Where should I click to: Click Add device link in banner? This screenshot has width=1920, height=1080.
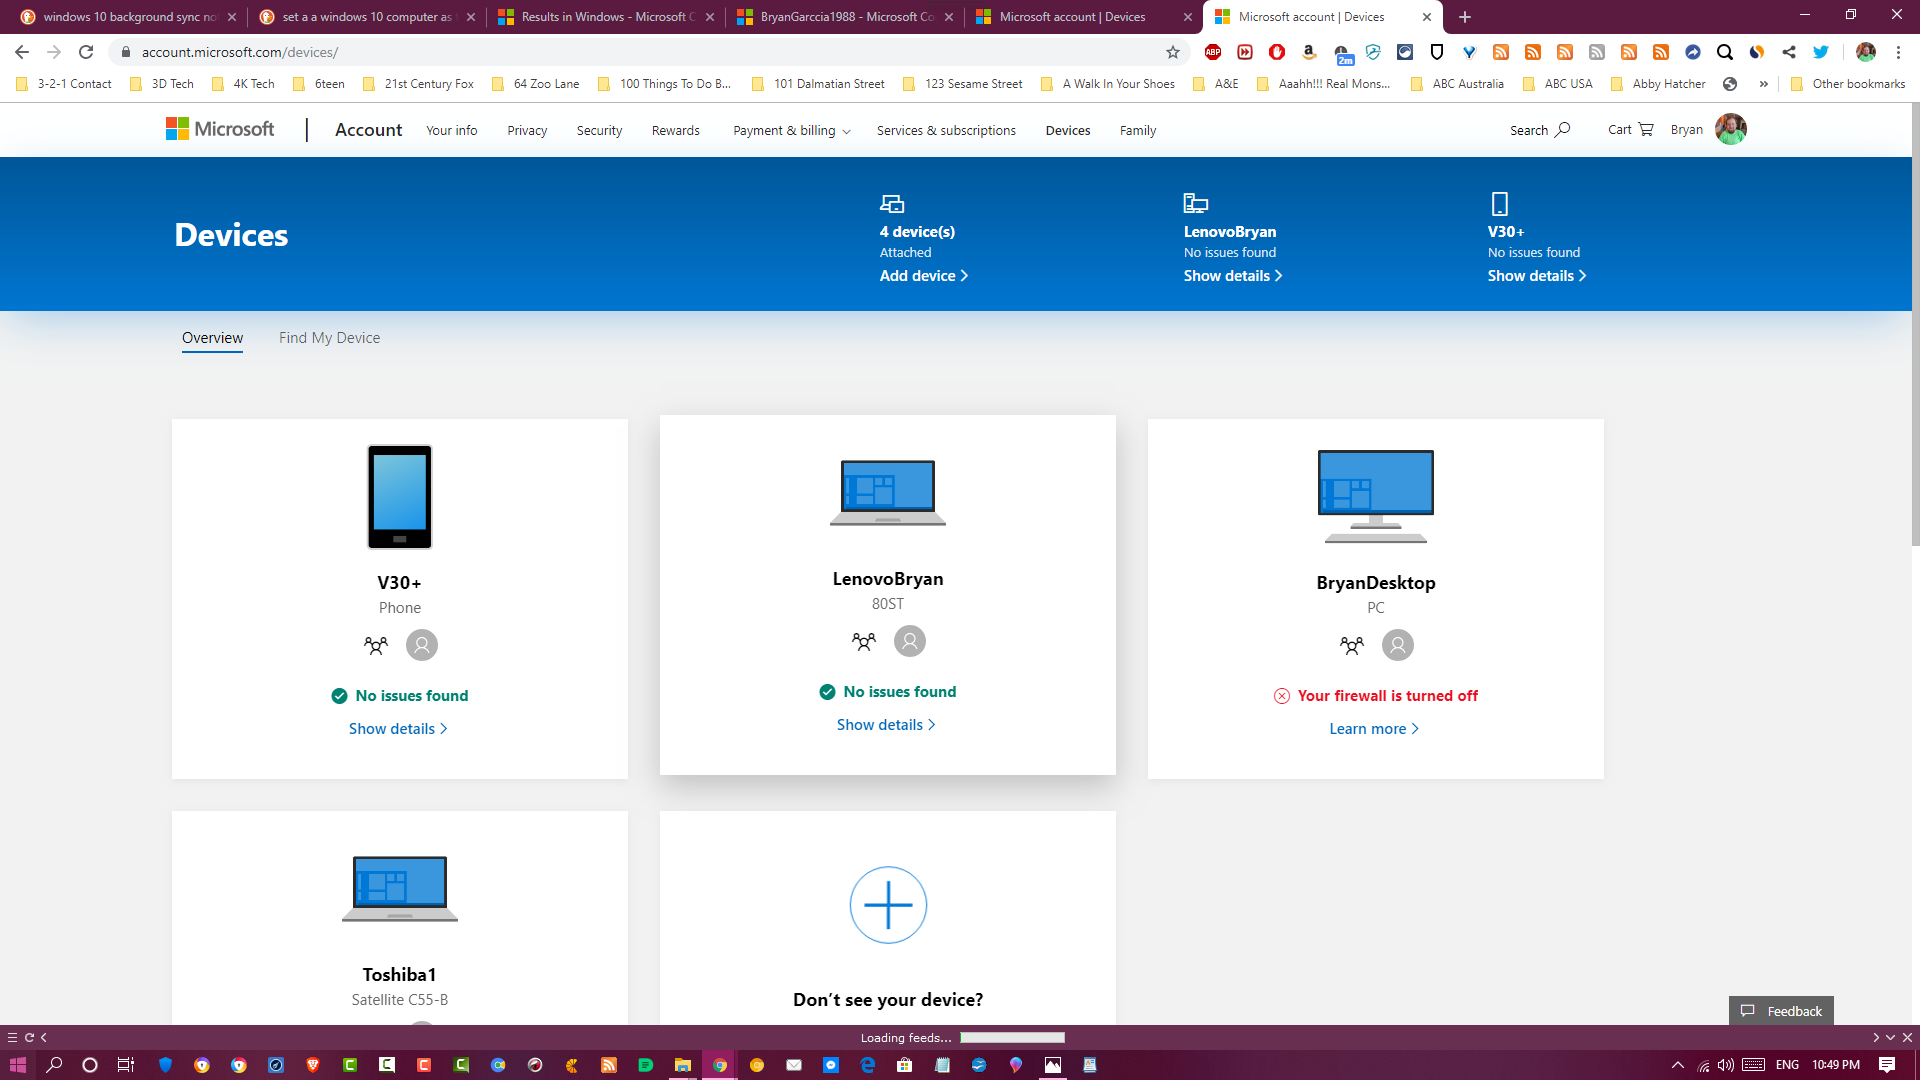click(x=924, y=276)
